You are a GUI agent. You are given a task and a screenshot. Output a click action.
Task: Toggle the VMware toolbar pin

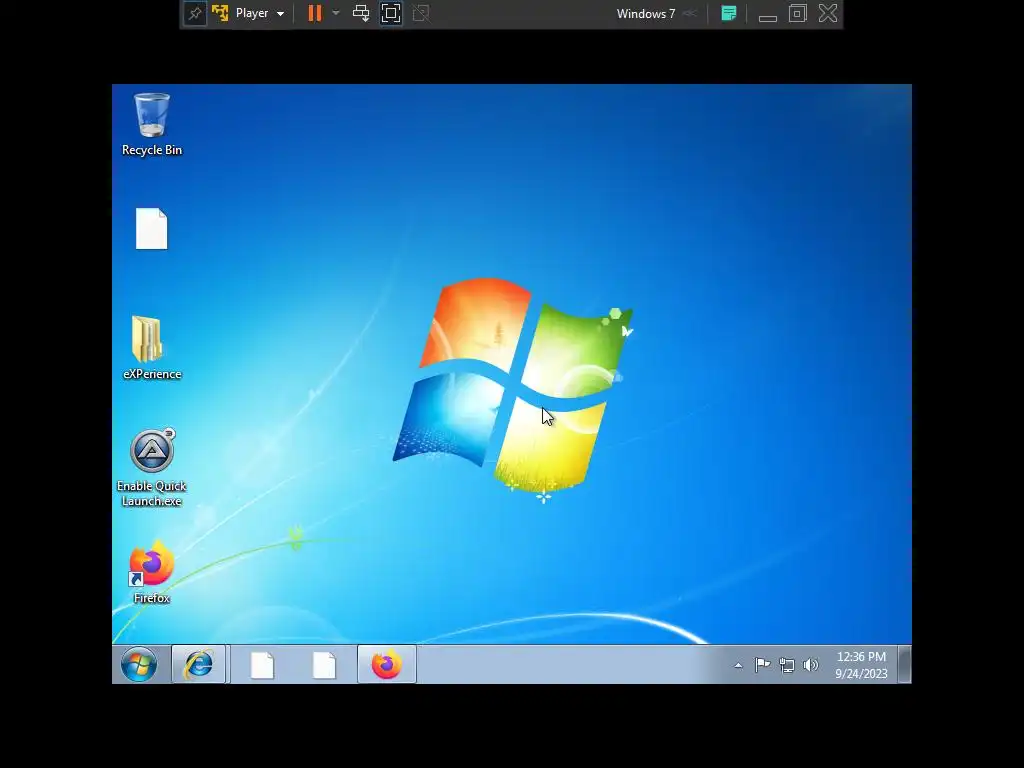pyautogui.click(x=195, y=13)
